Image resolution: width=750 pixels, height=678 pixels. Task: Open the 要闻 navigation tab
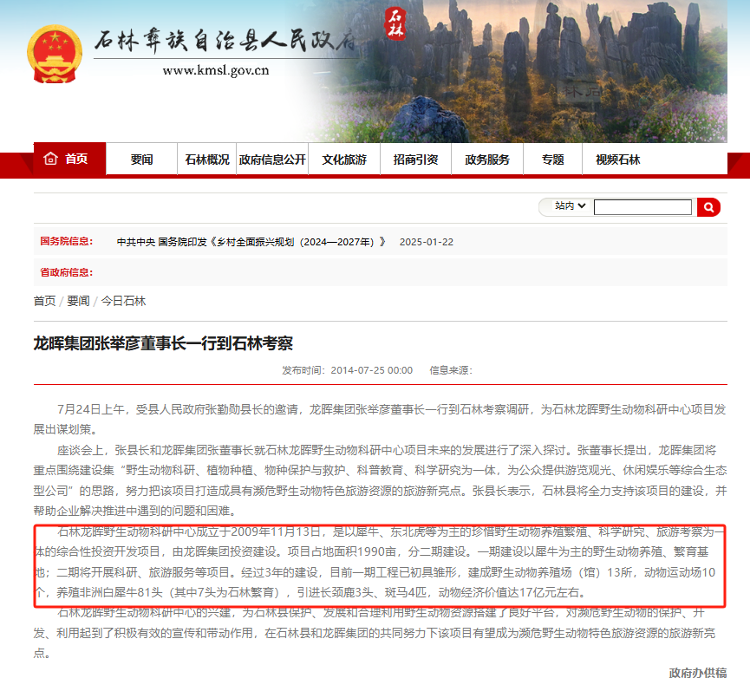pyautogui.click(x=142, y=160)
